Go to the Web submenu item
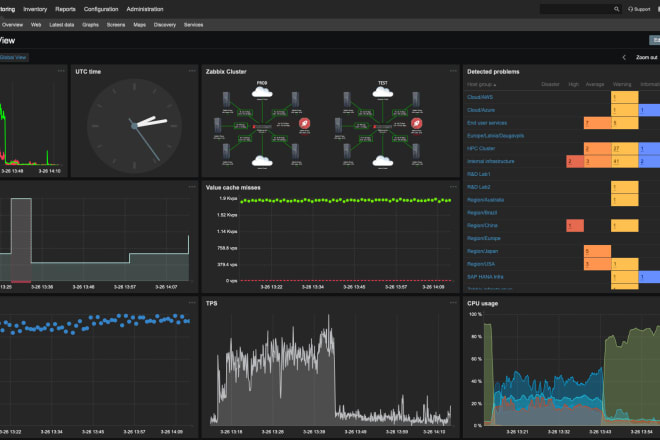The image size is (660, 440). (36, 25)
